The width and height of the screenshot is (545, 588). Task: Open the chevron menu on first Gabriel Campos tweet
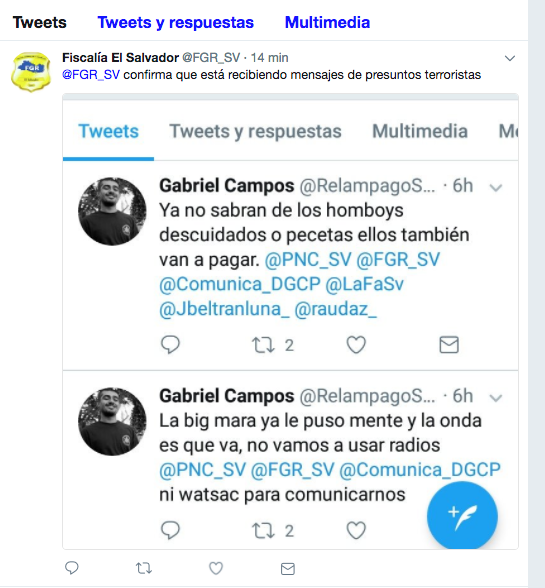click(x=496, y=188)
